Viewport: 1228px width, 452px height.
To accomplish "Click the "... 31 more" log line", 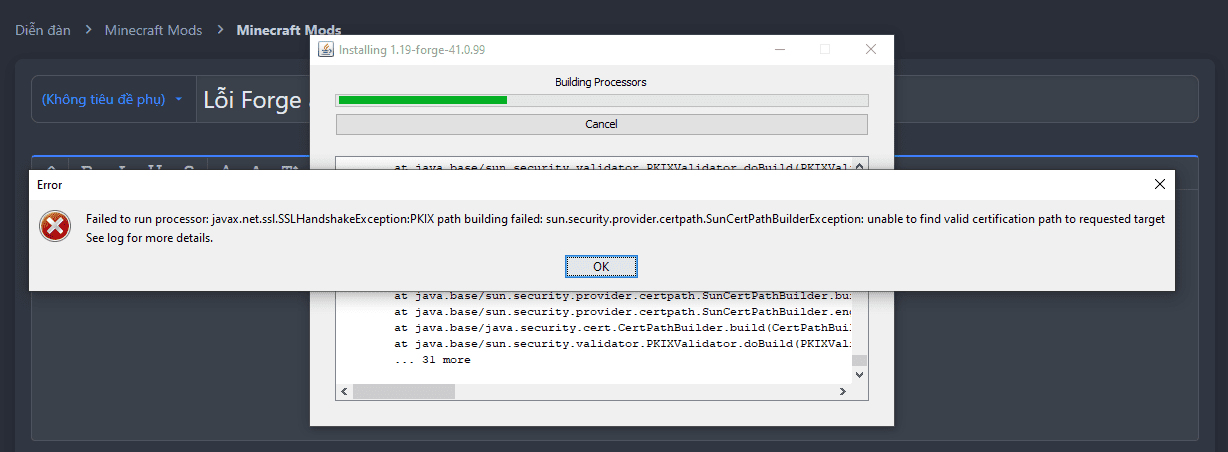I will tap(432, 360).
